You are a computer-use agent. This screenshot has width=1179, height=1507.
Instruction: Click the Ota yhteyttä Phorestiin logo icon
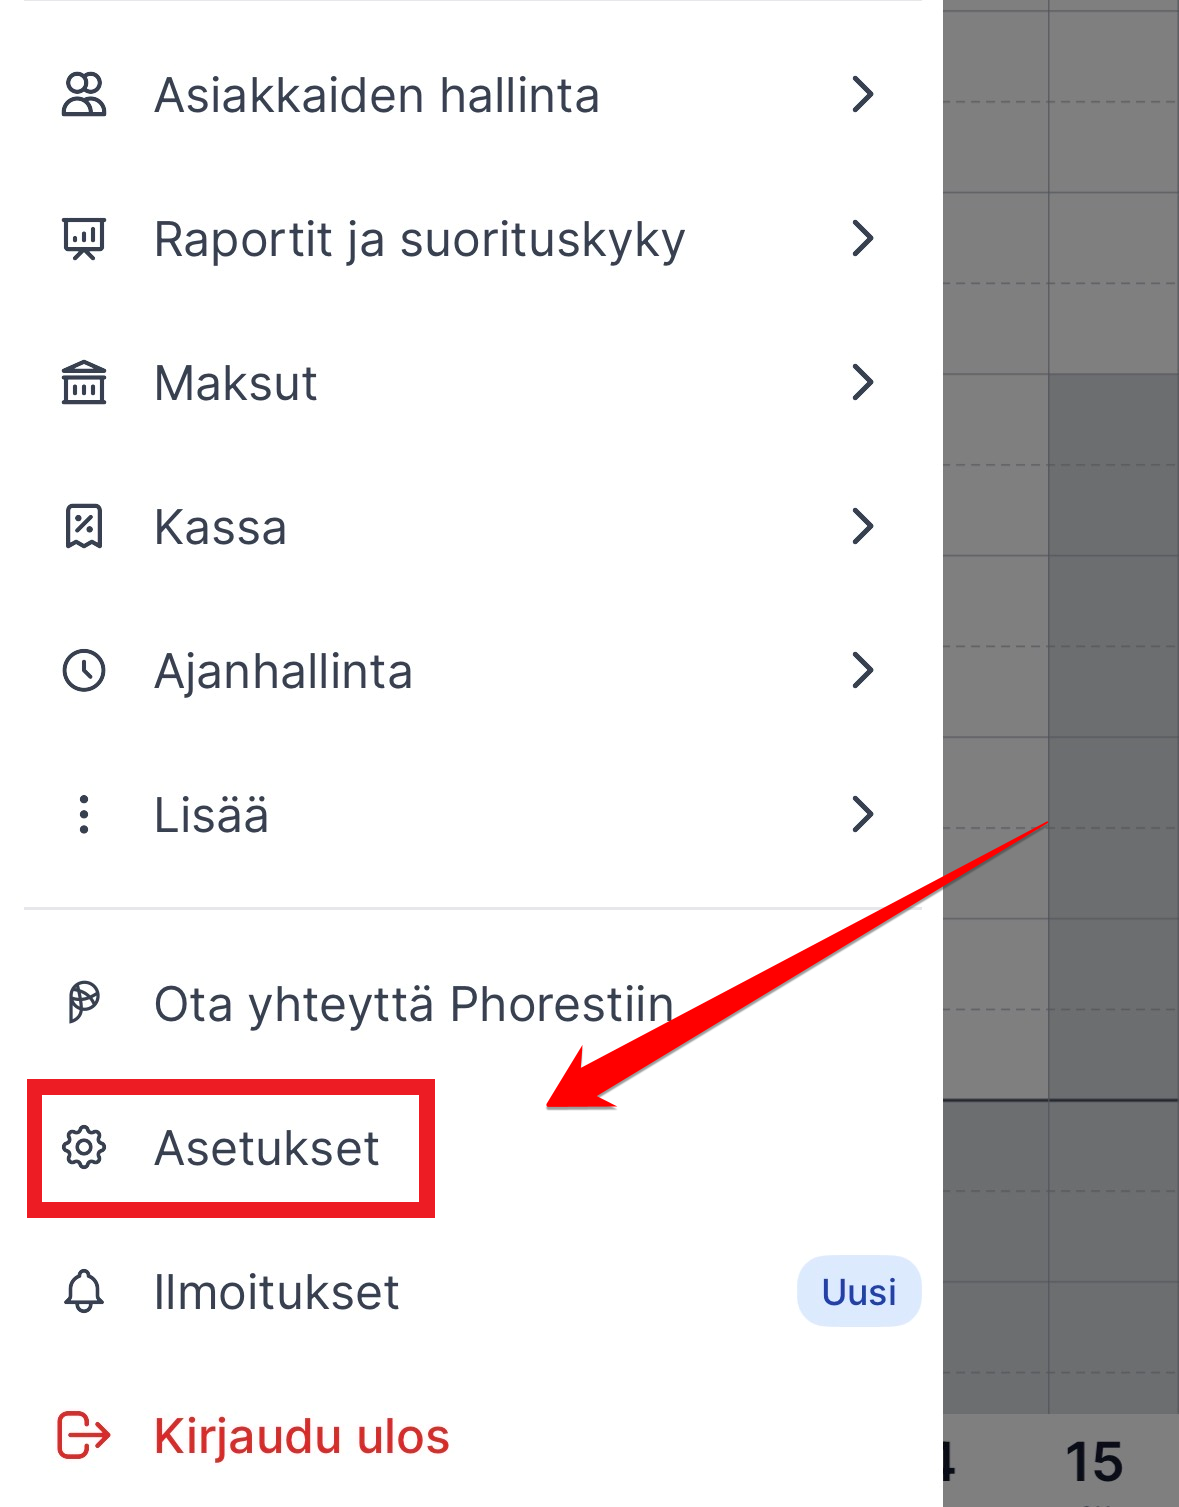[84, 1001]
